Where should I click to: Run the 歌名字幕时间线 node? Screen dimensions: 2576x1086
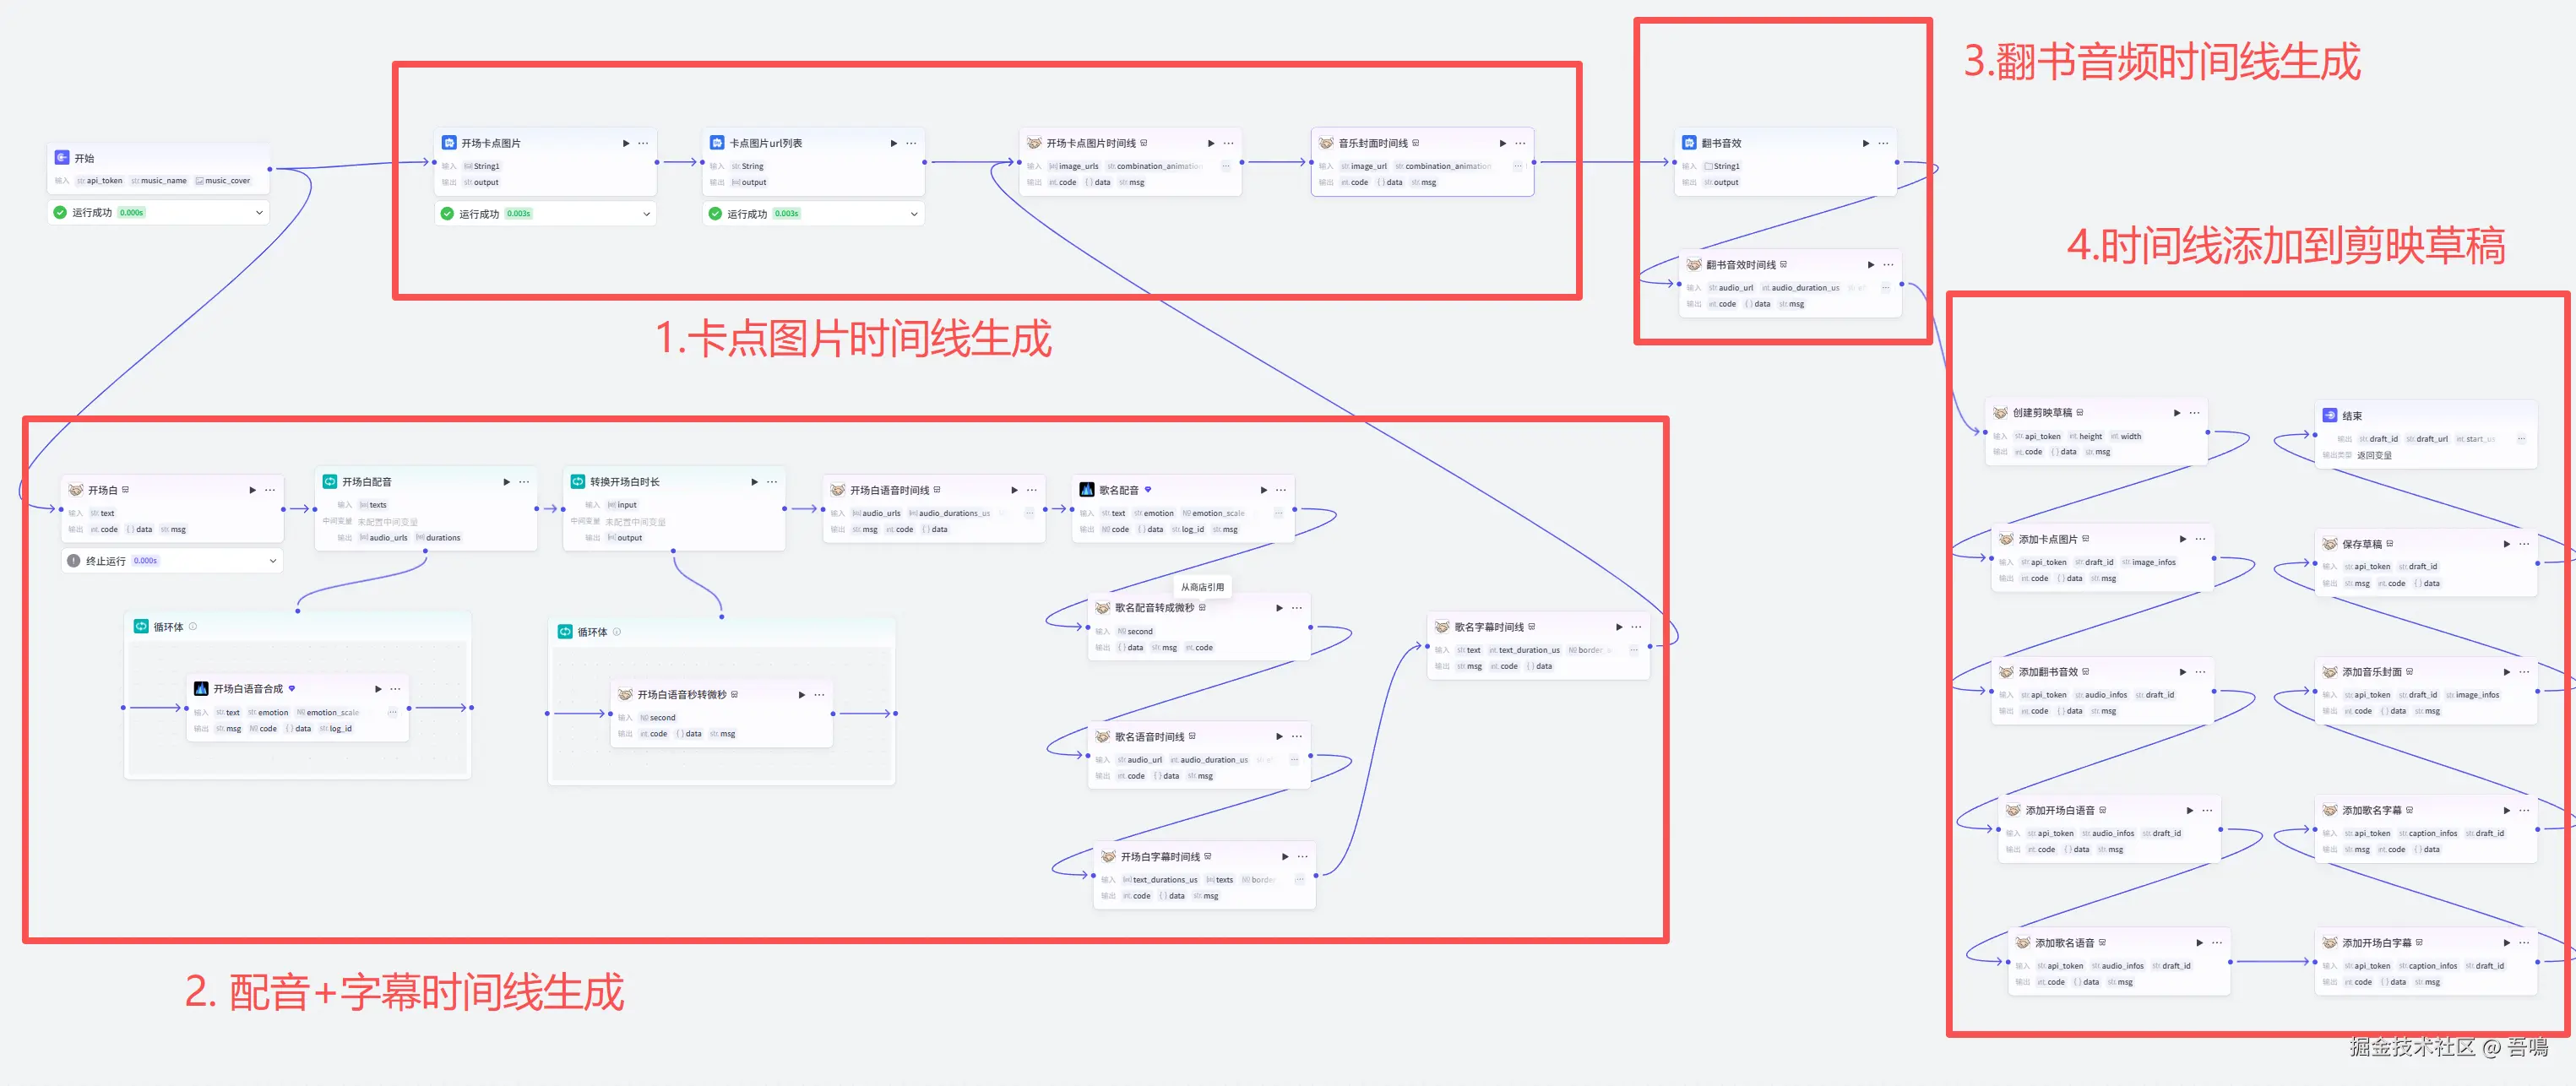click(1619, 627)
